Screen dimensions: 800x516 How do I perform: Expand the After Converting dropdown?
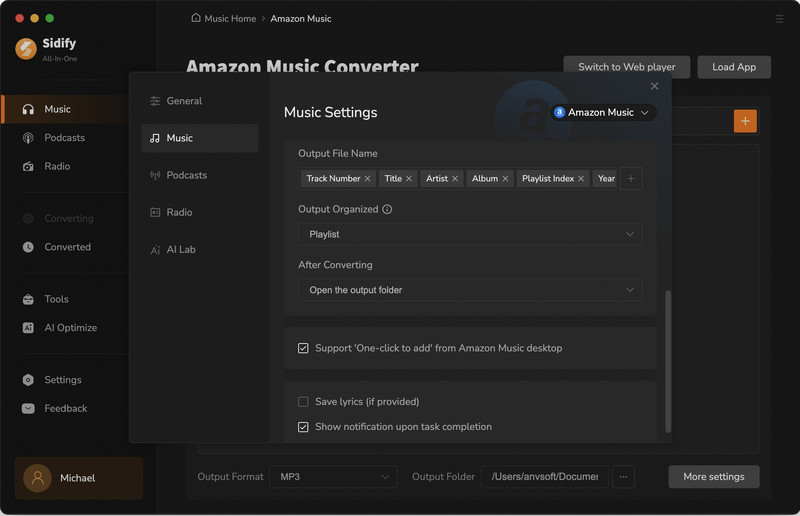[470, 290]
